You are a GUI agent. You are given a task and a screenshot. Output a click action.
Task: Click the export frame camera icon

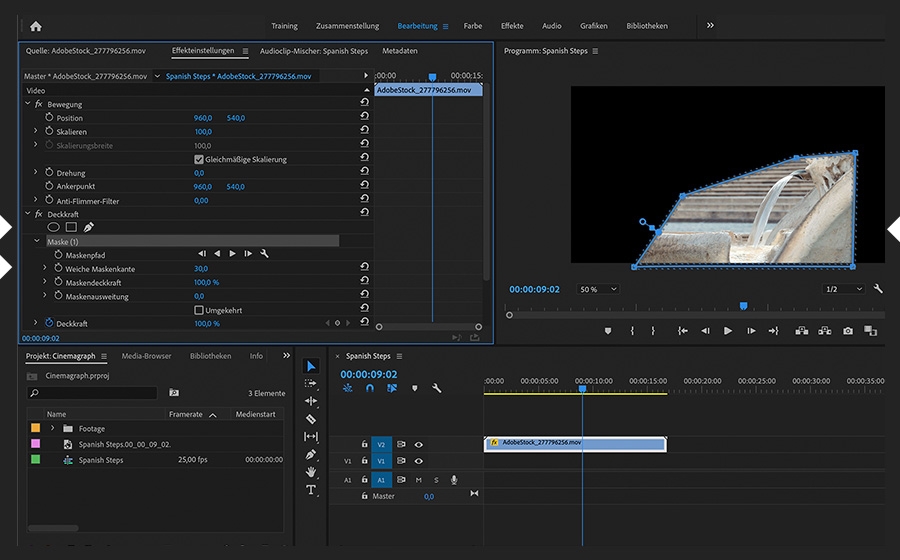[x=848, y=331]
